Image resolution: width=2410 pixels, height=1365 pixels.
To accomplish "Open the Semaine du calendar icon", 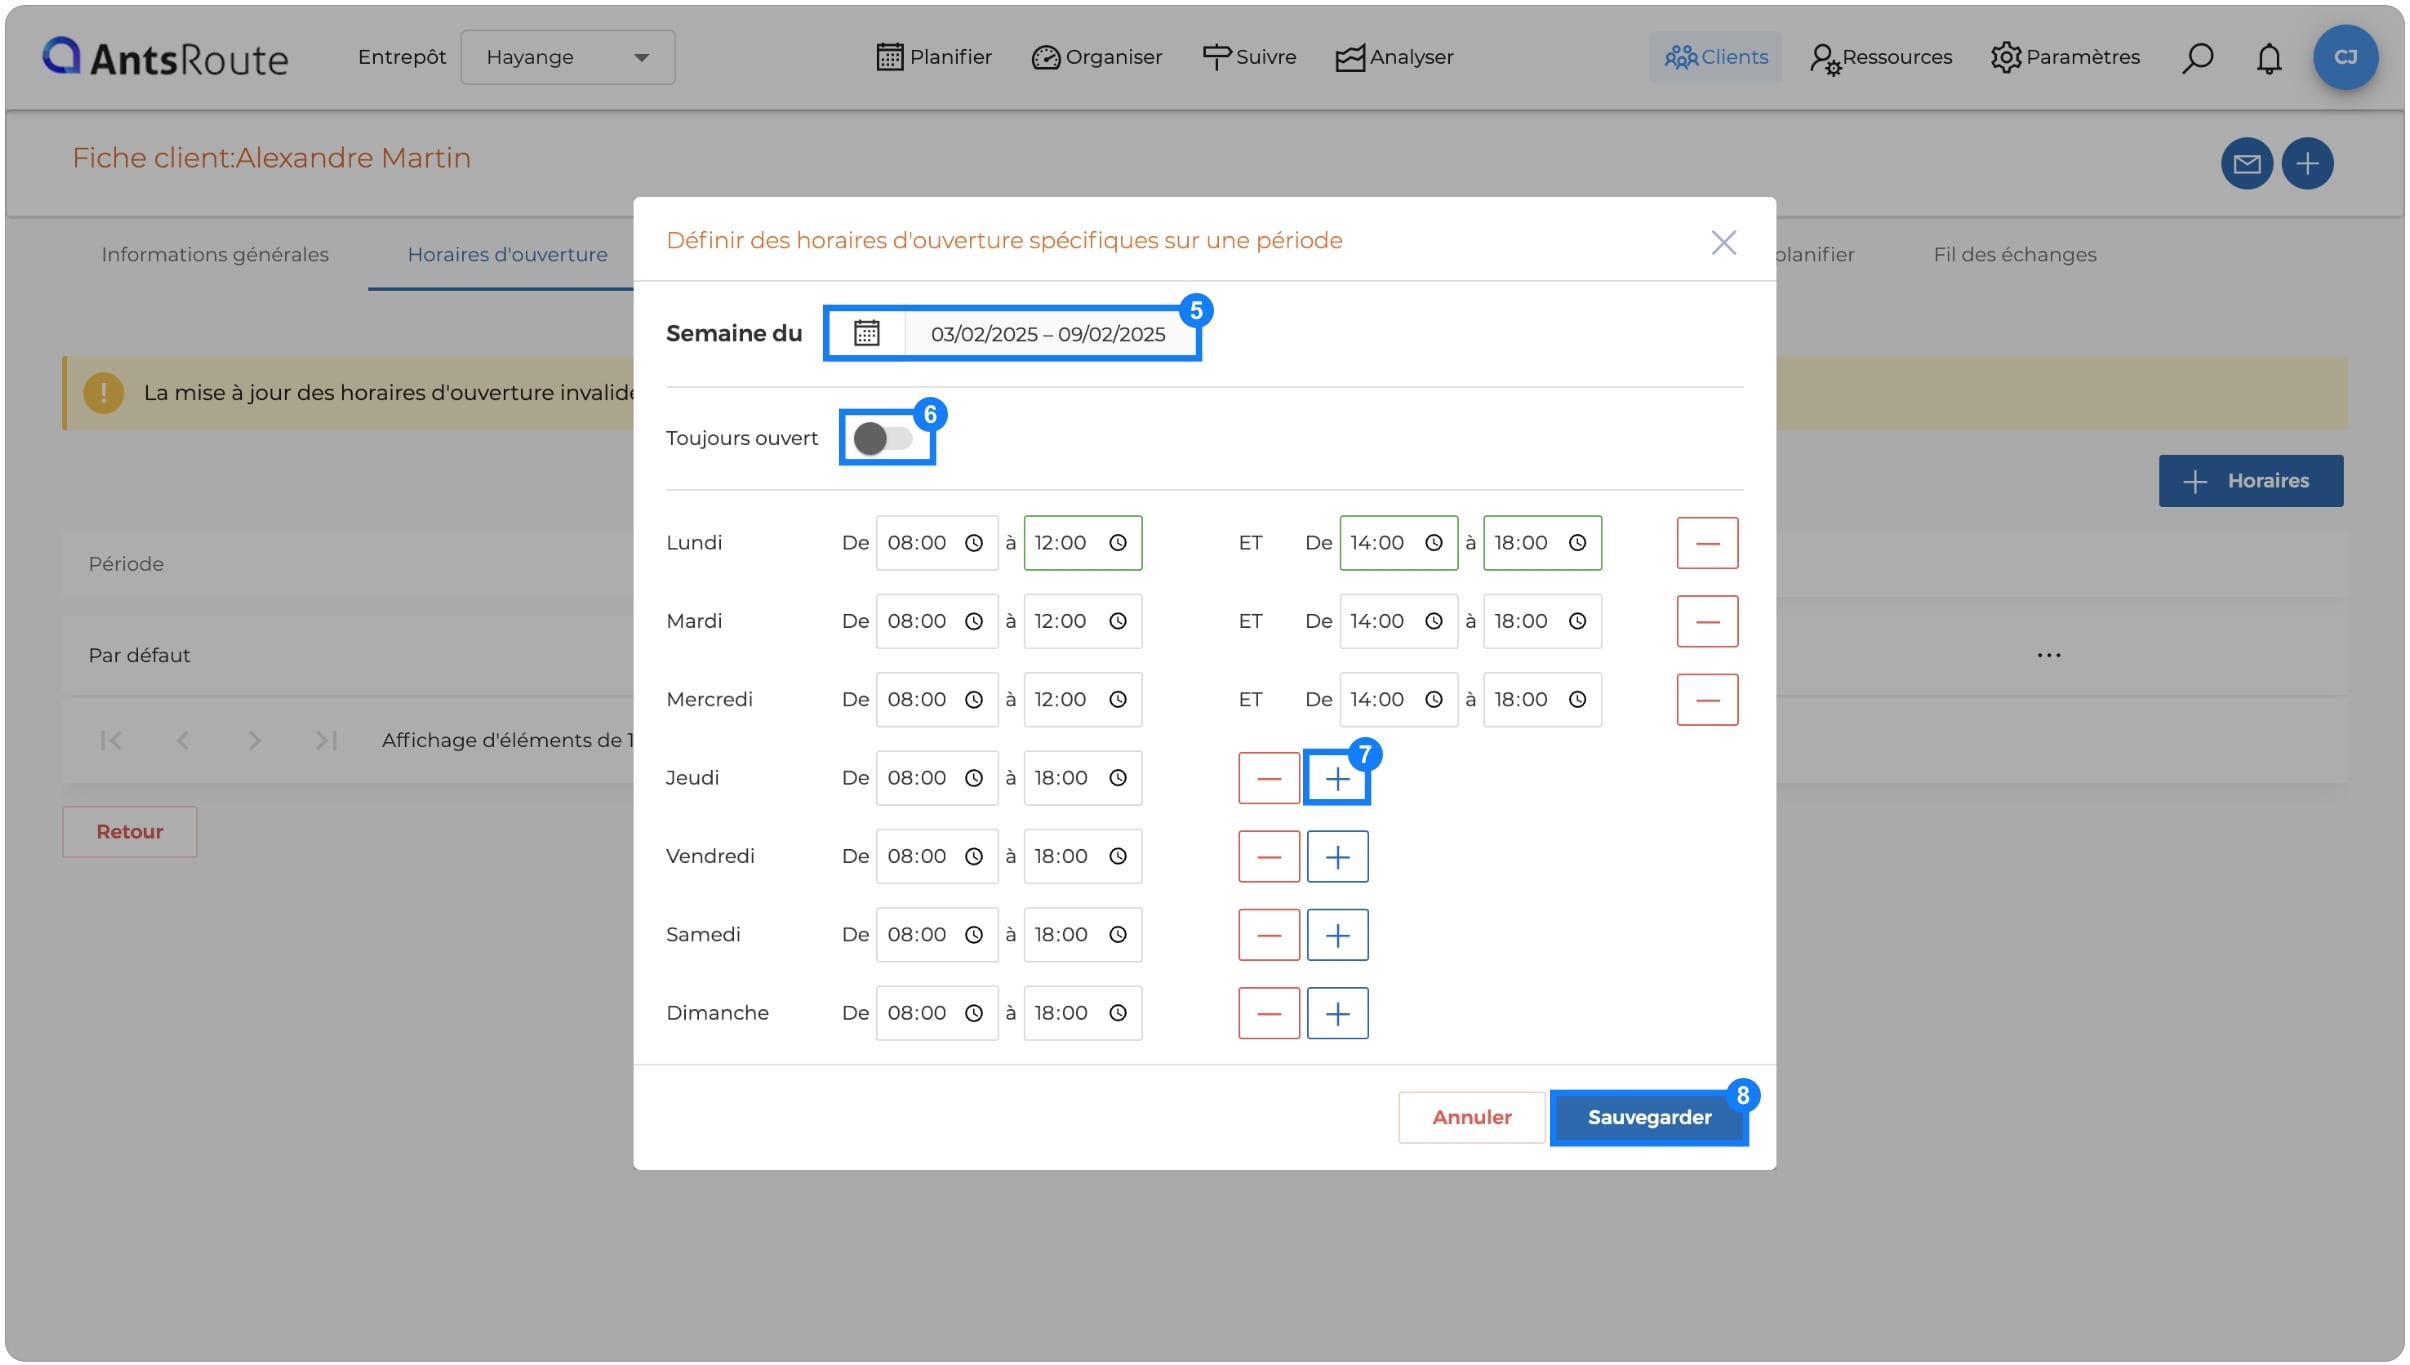I will click(866, 333).
